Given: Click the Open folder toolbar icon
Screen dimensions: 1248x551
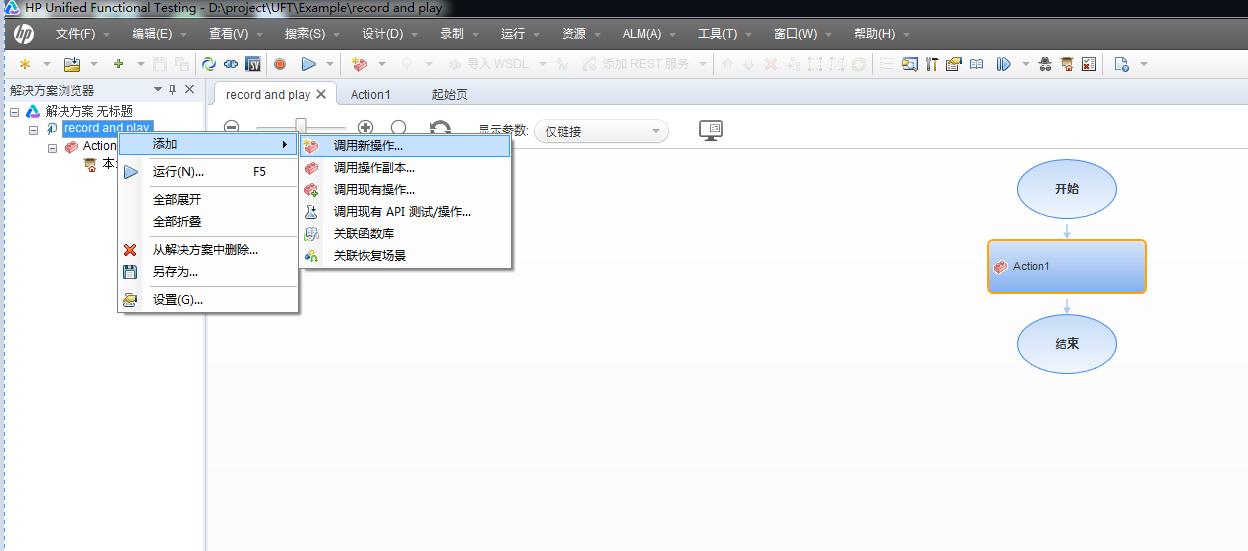Looking at the screenshot, I should pyautogui.click(x=72, y=64).
